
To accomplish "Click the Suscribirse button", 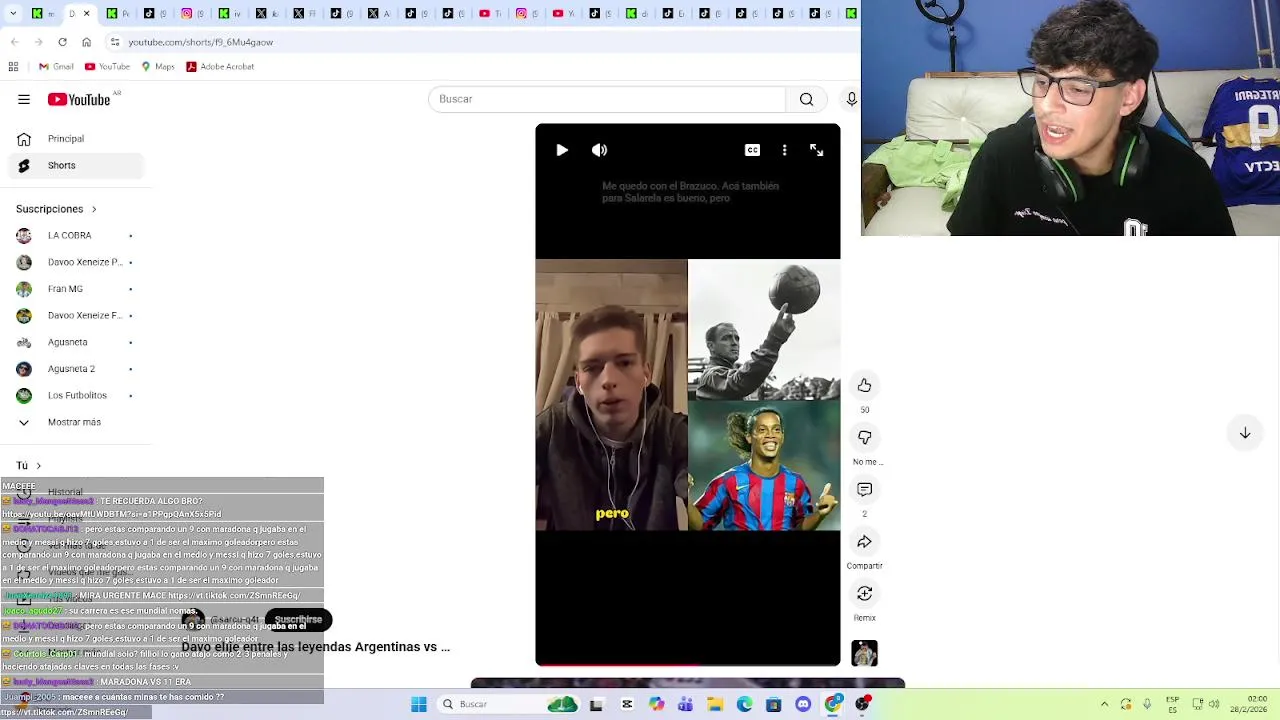I will pos(298,620).
